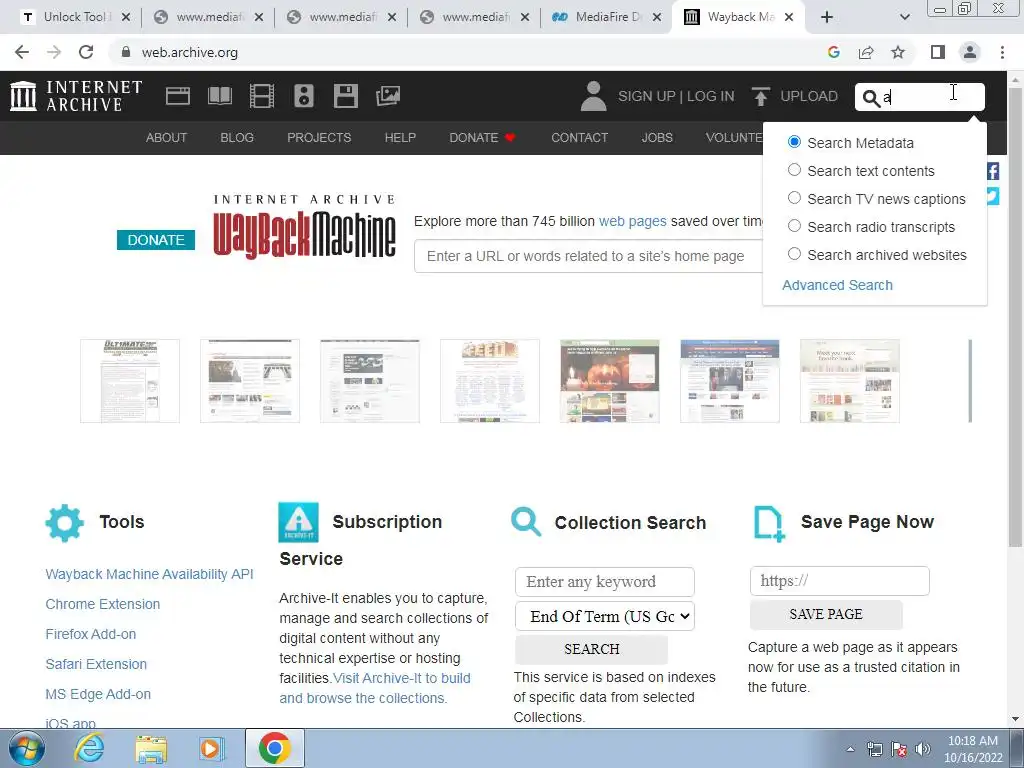Show hidden tray icons arrow
Viewport: 1024px width, 768px height.
[x=850, y=749]
